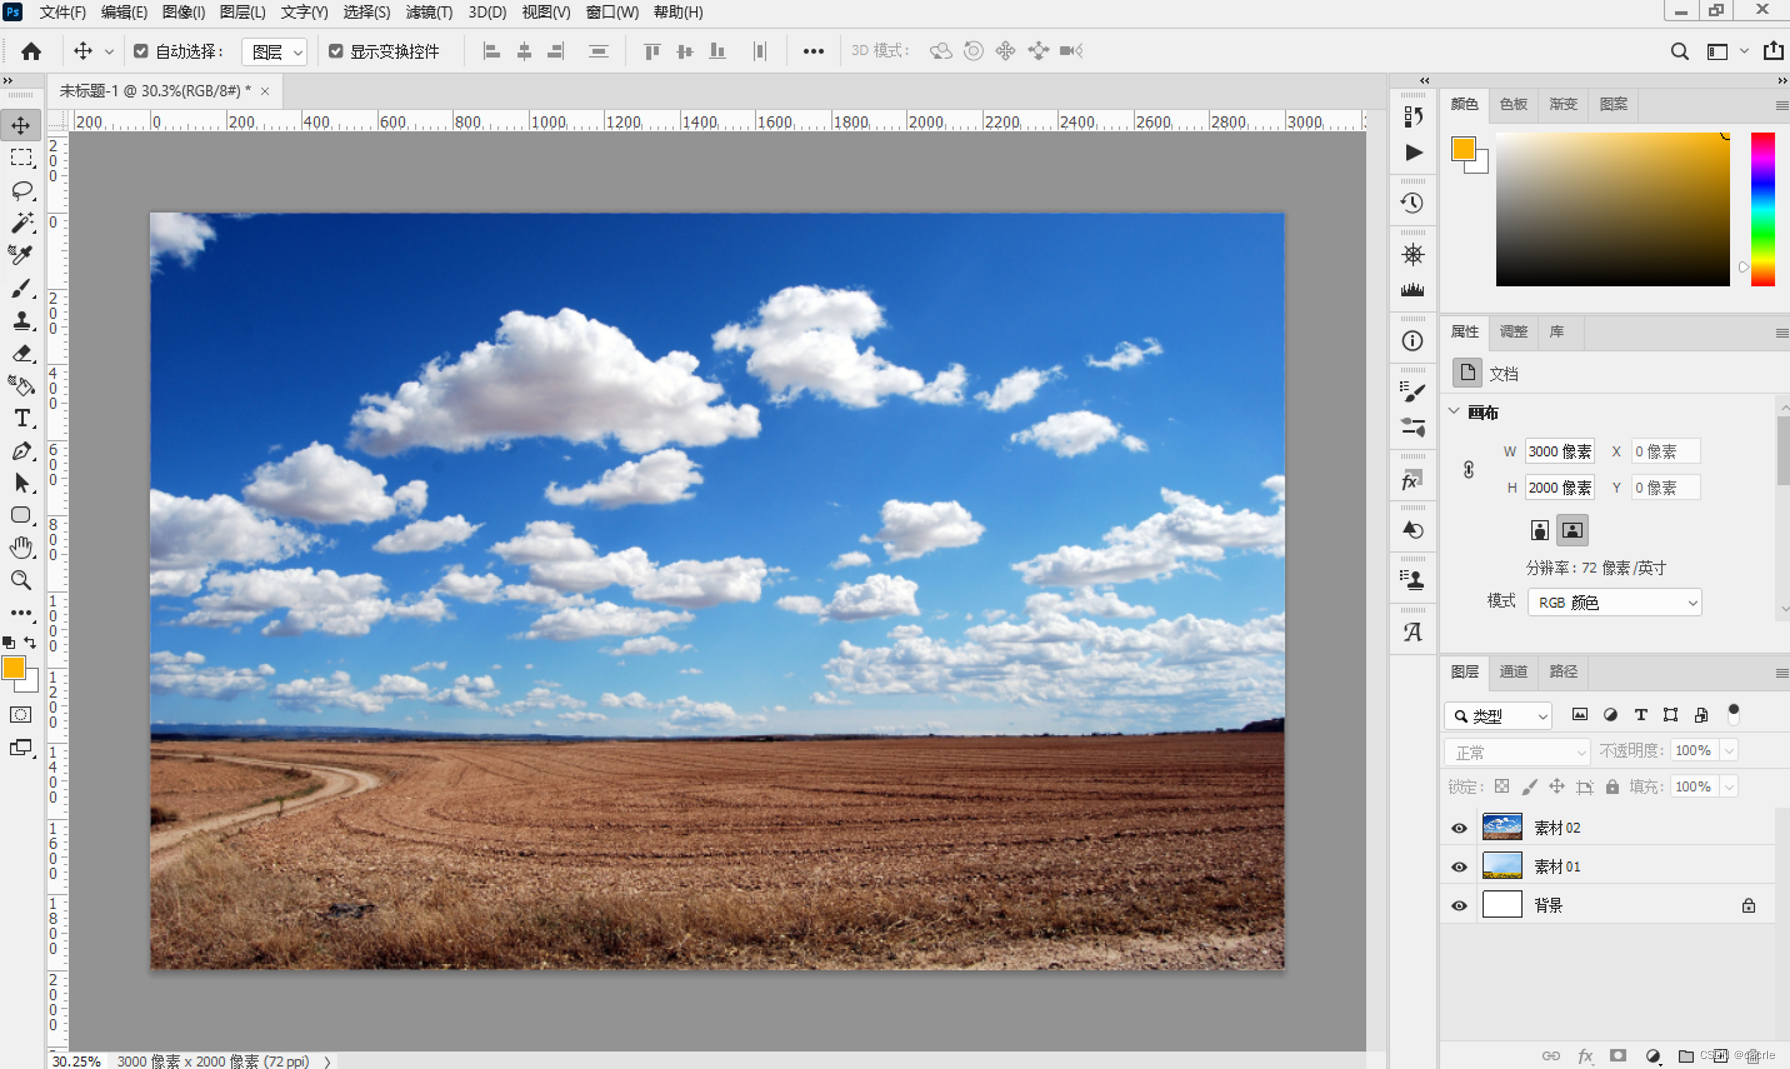Collapse the 画布 section

(1455, 411)
